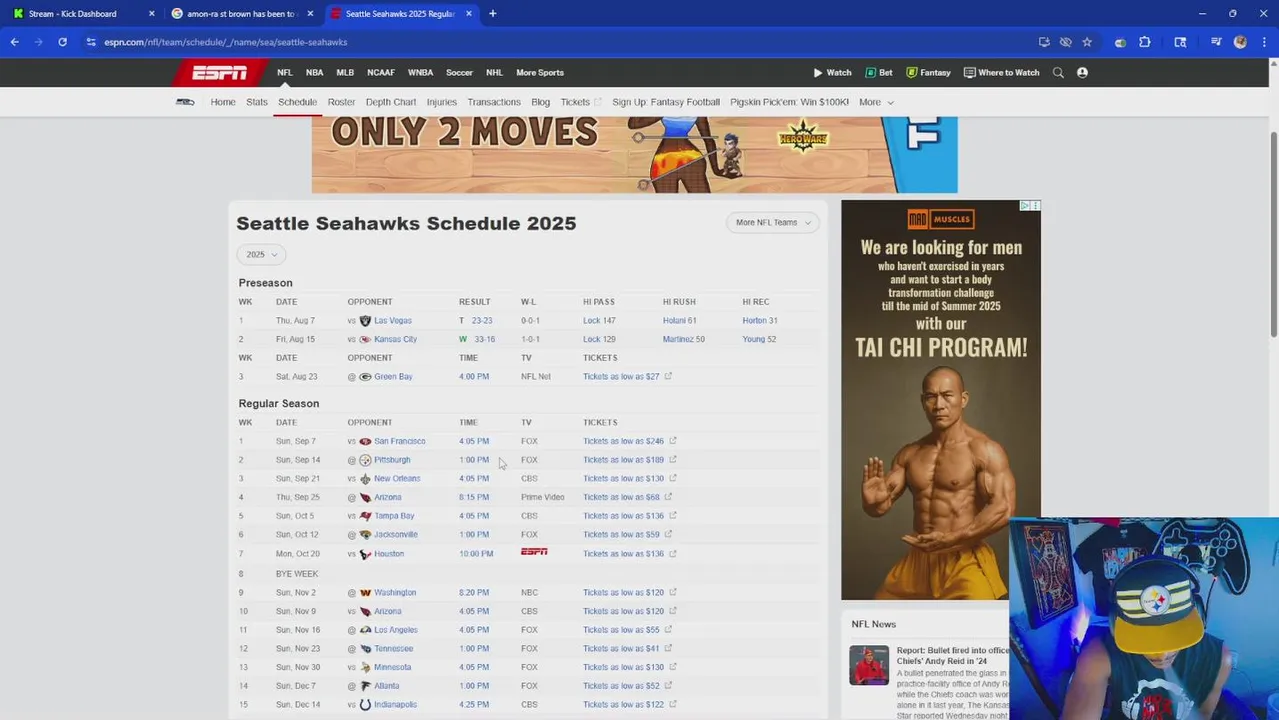Screen dimensions: 1279x720
Task: Open the 23-23 result link for Las Vegas
Action: (482, 321)
